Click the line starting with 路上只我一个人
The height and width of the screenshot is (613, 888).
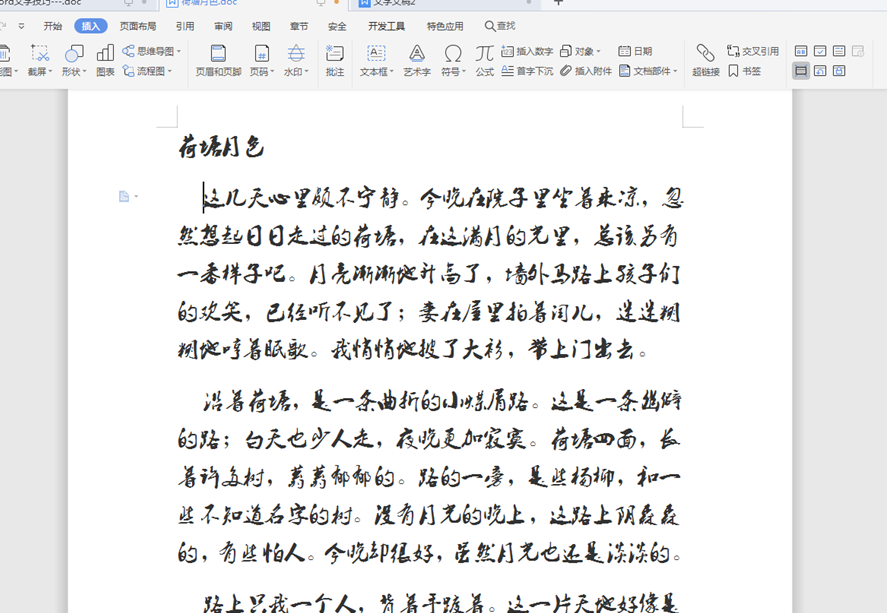pyautogui.click(x=441, y=604)
